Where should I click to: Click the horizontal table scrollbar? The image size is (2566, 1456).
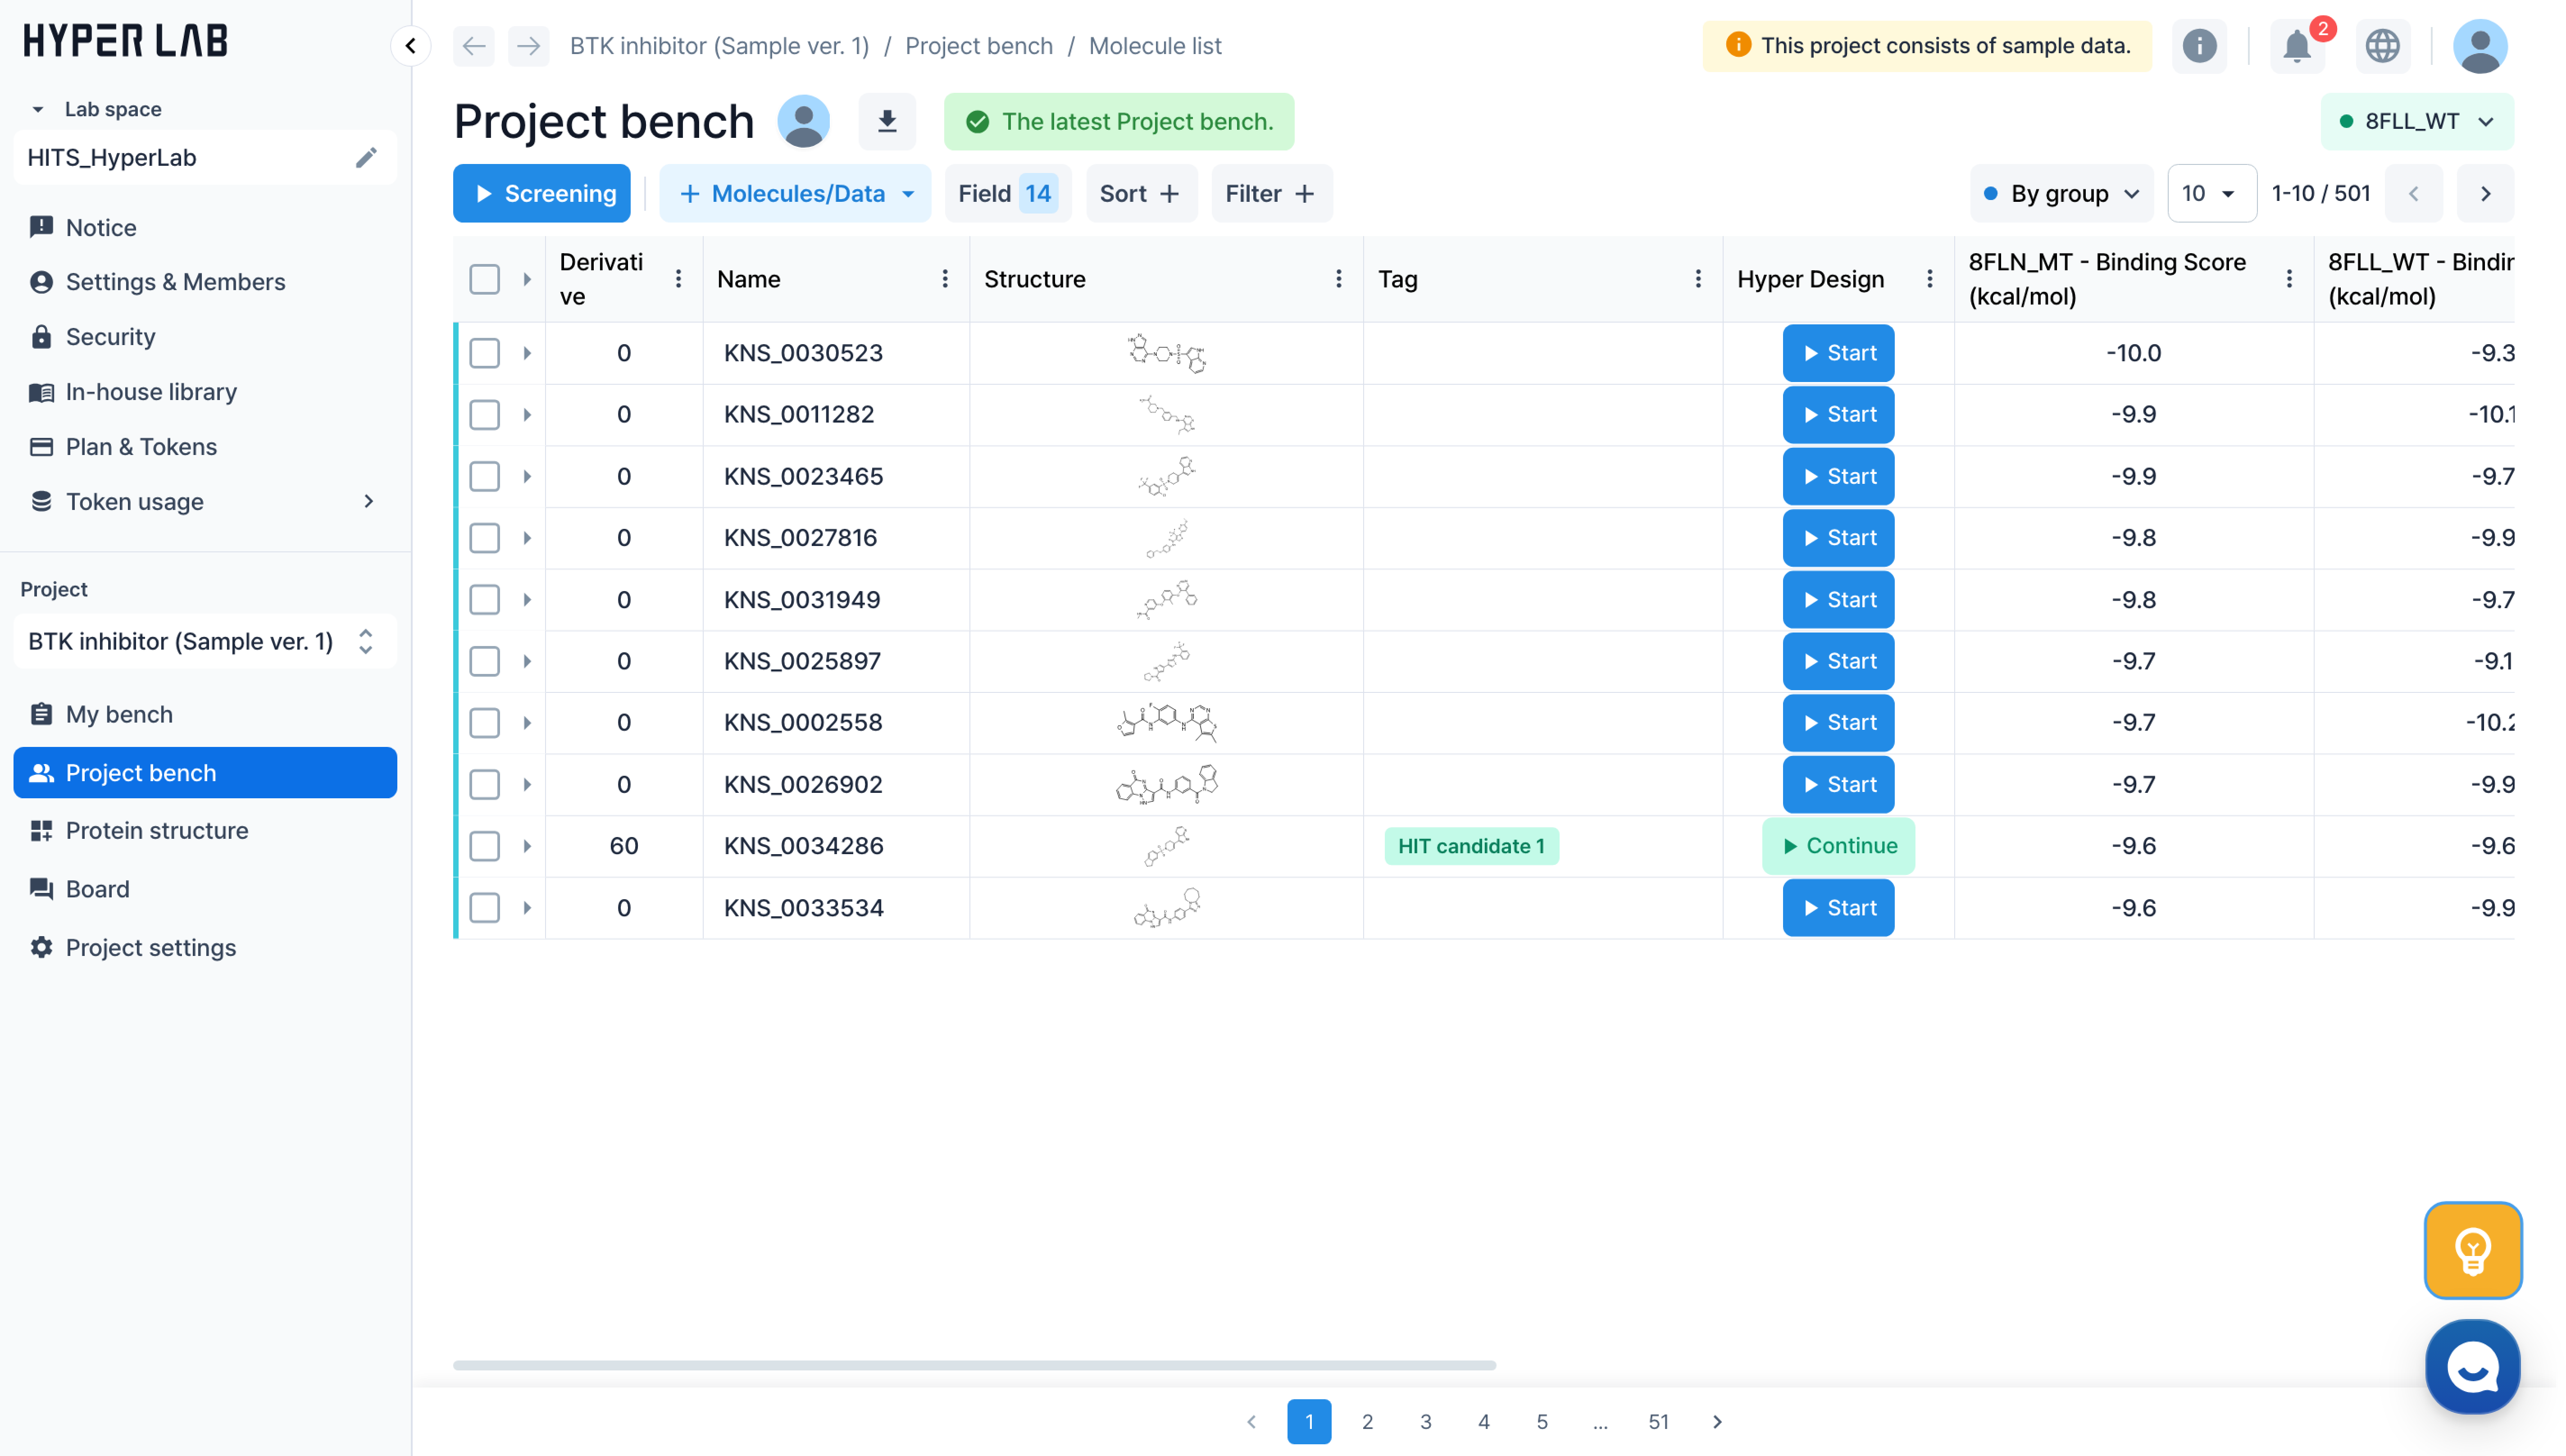point(974,1365)
